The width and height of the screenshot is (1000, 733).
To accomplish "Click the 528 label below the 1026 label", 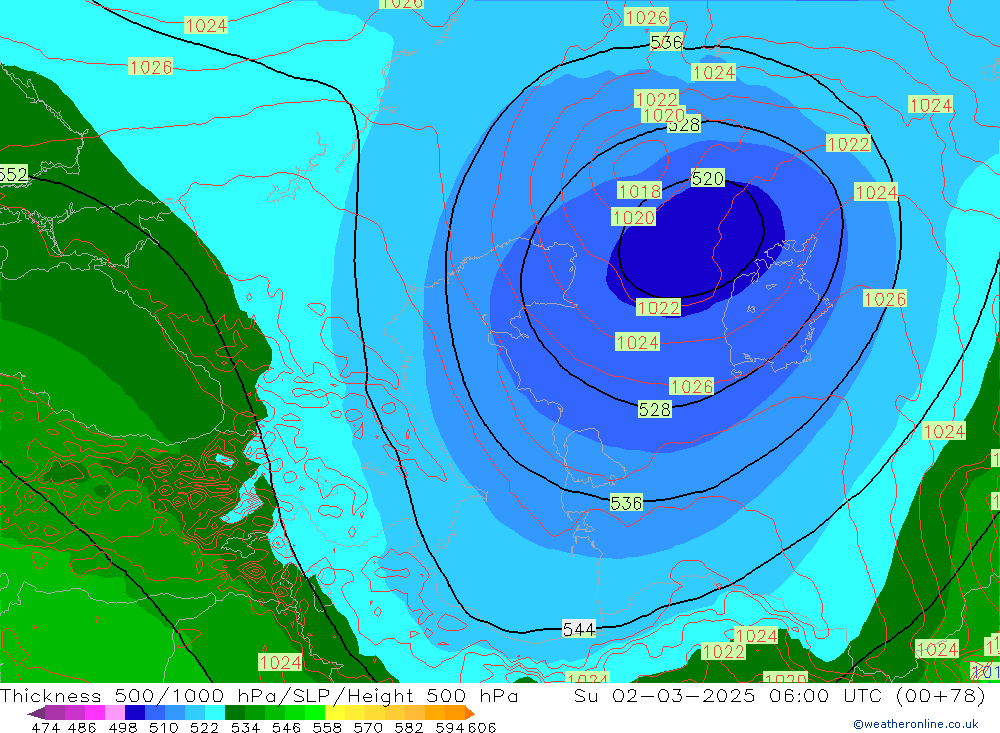I will pos(655,409).
